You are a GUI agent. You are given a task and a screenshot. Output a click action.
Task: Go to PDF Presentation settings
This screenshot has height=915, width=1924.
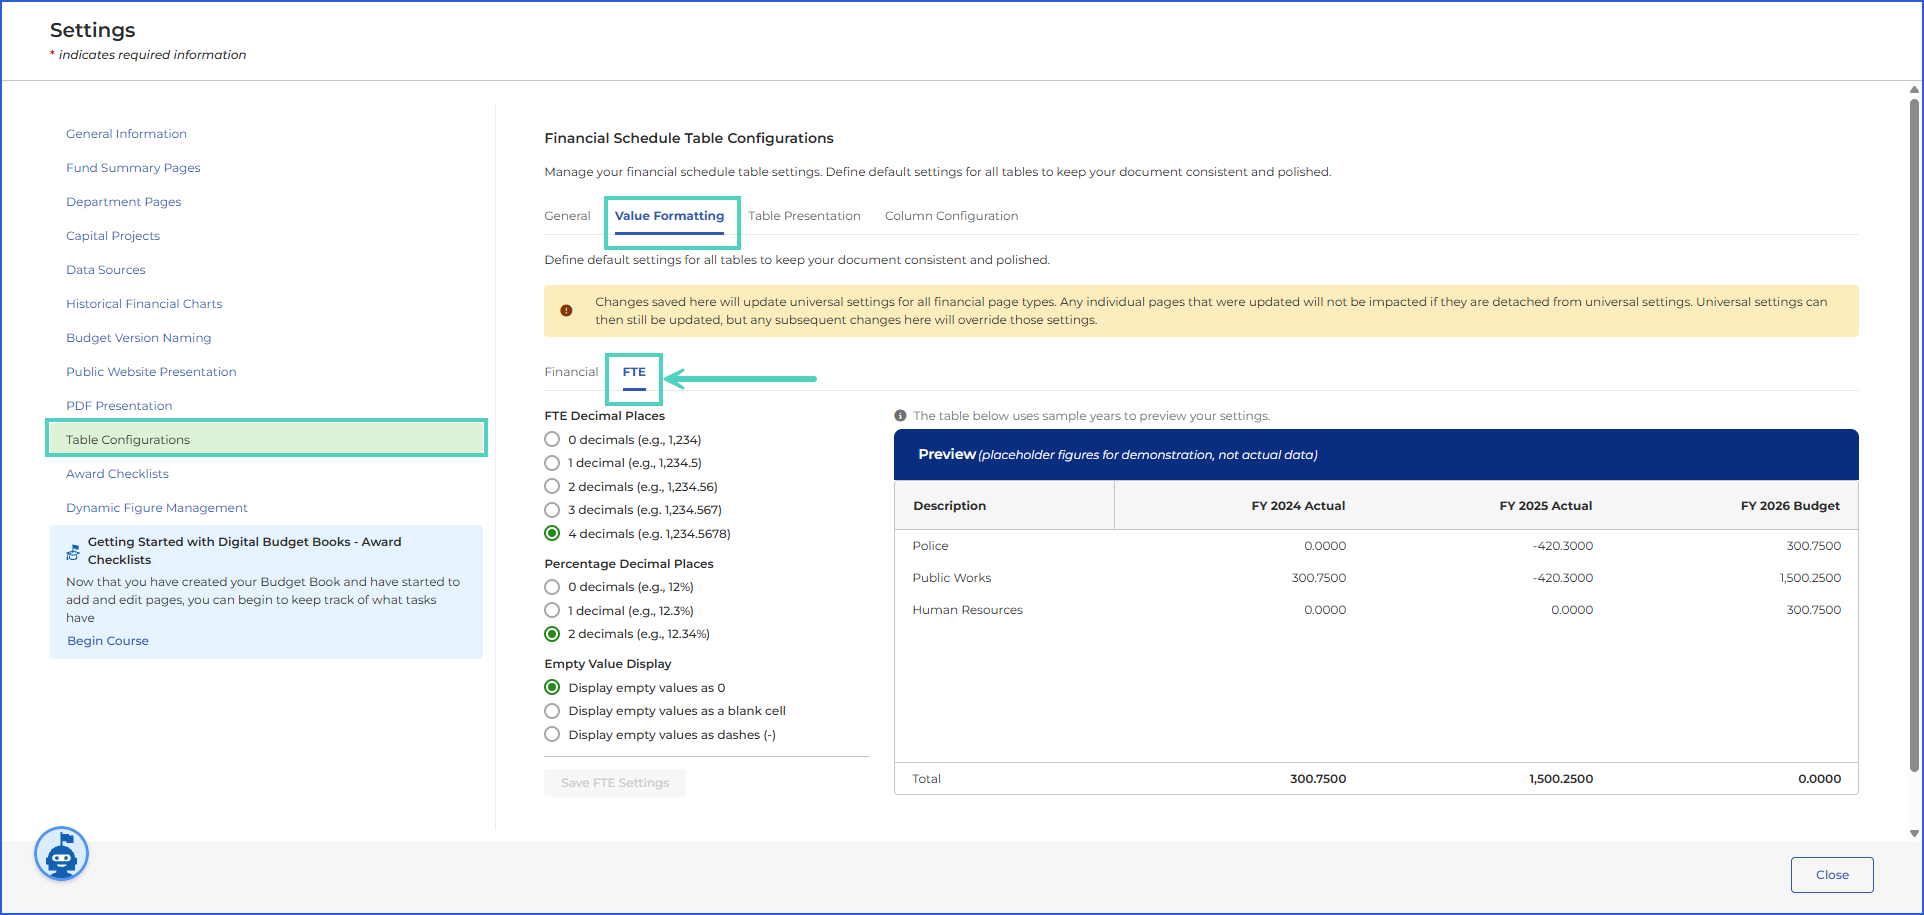(x=119, y=406)
